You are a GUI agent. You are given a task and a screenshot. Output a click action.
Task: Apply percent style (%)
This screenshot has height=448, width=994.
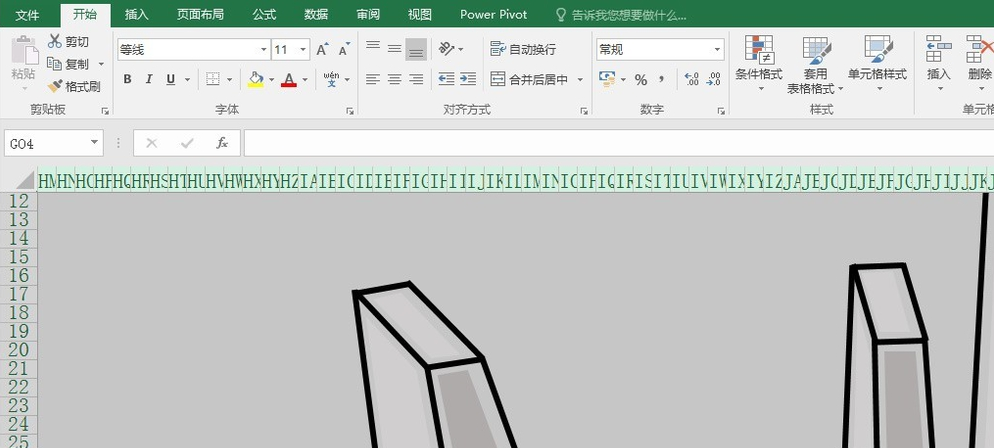(x=641, y=80)
